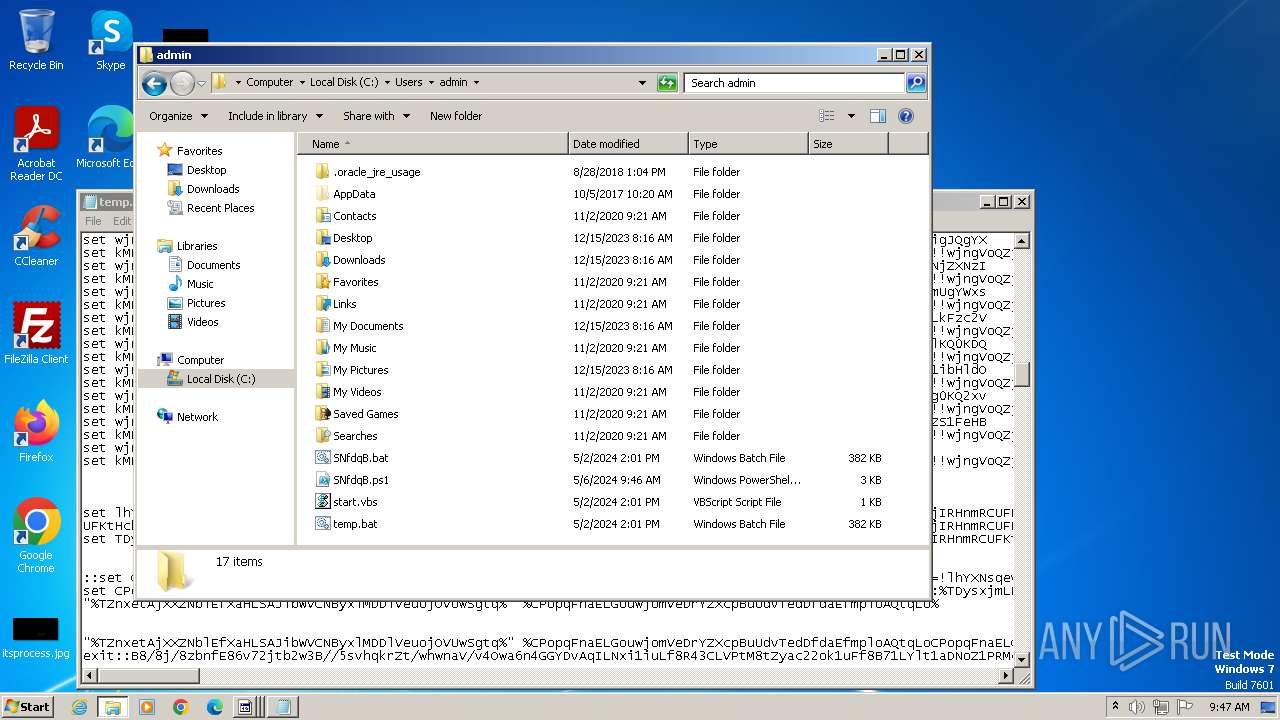This screenshot has height=720, width=1280.
Task: Select Music library
Action: [x=200, y=284]
